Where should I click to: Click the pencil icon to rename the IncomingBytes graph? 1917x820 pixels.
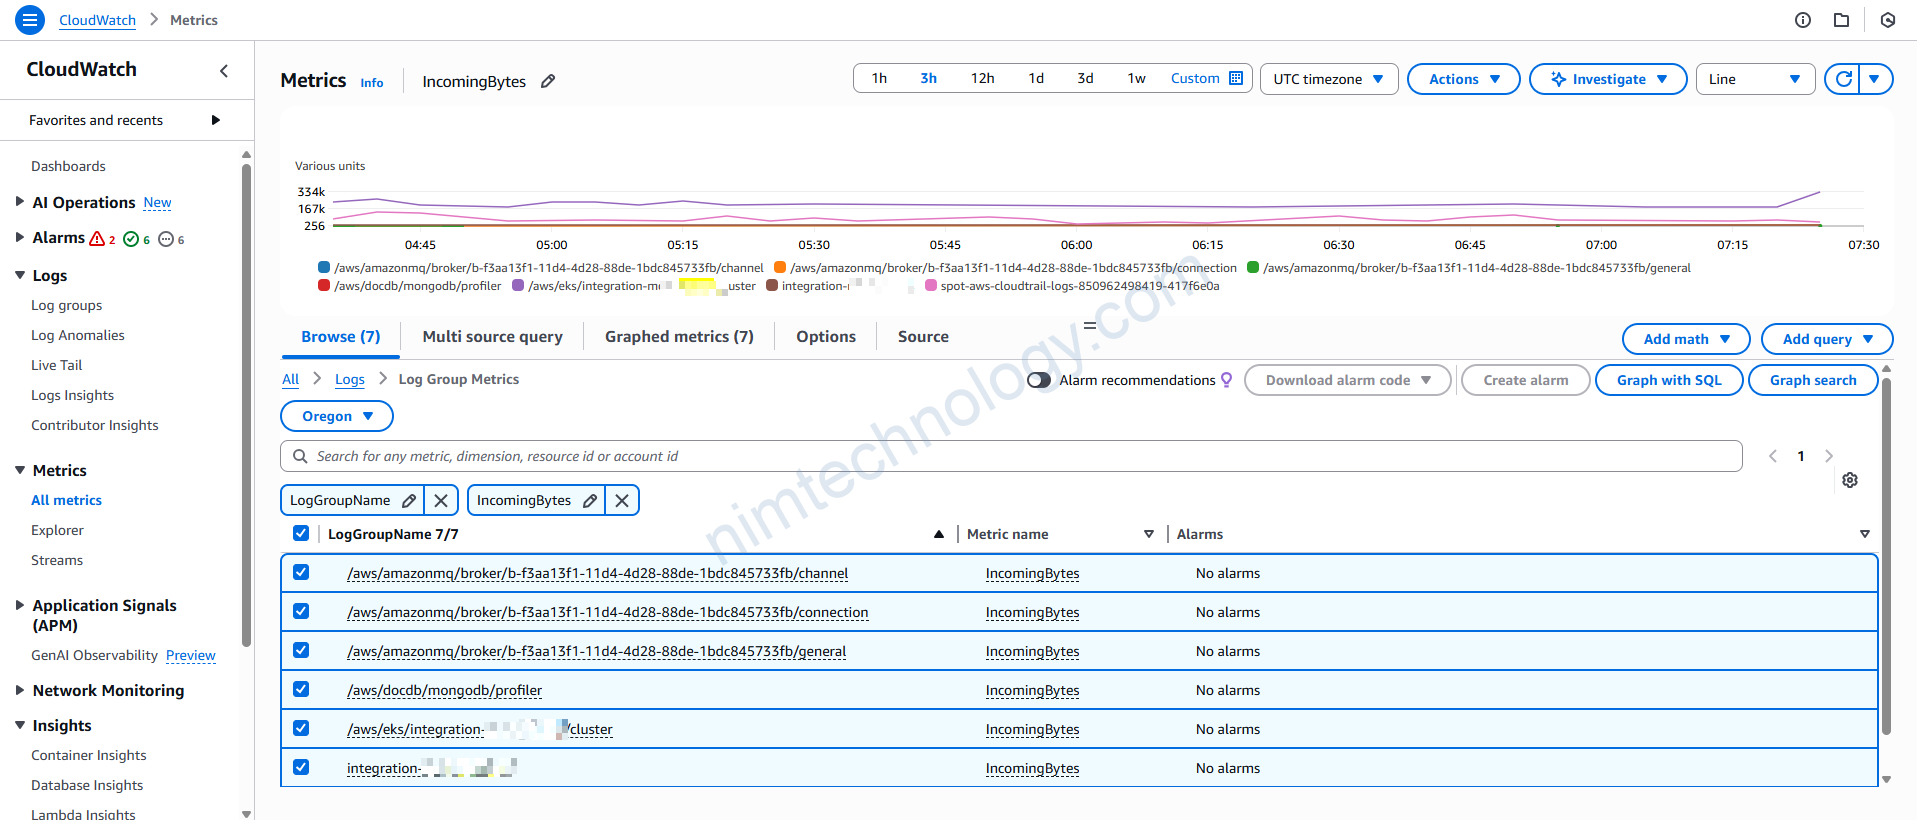pyautogui.click(x=548, y=81)
